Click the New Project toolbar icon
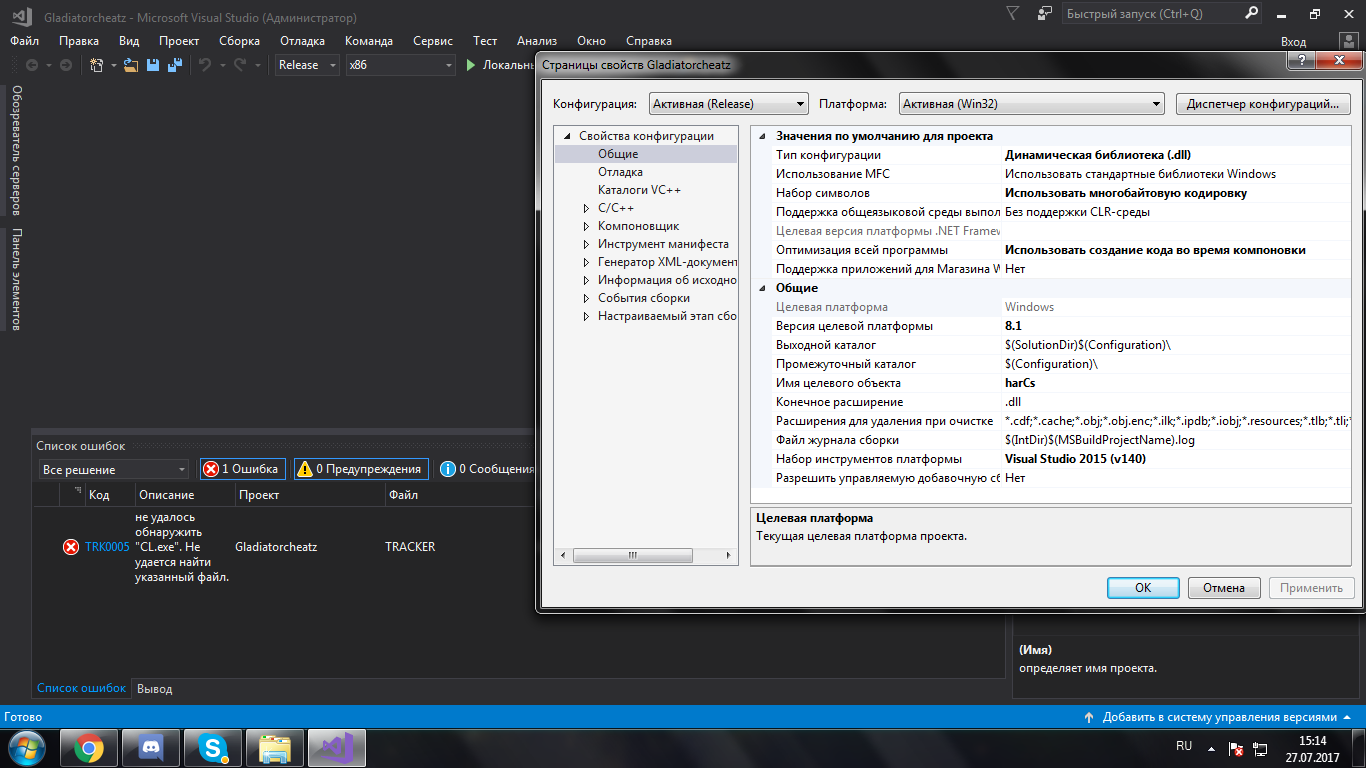 pos(97,65)
